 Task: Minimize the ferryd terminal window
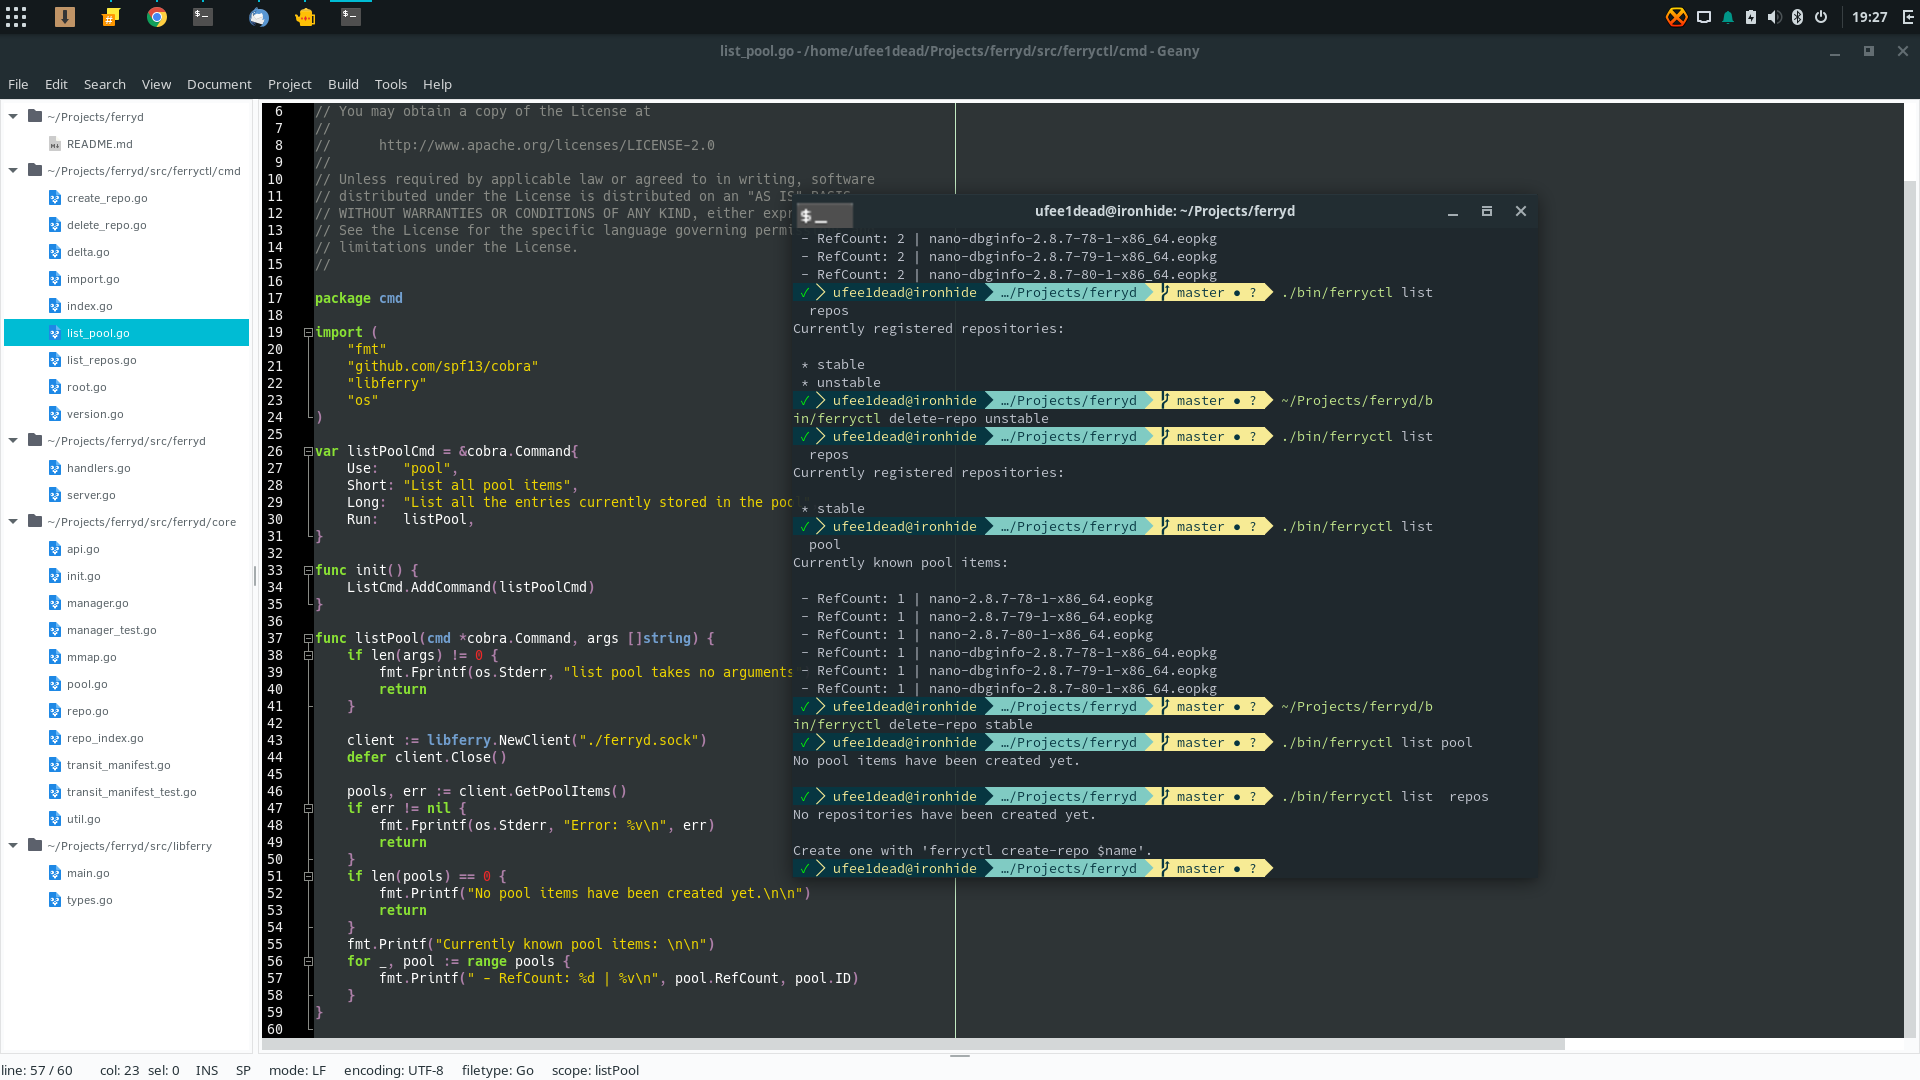coord(1453,212)
